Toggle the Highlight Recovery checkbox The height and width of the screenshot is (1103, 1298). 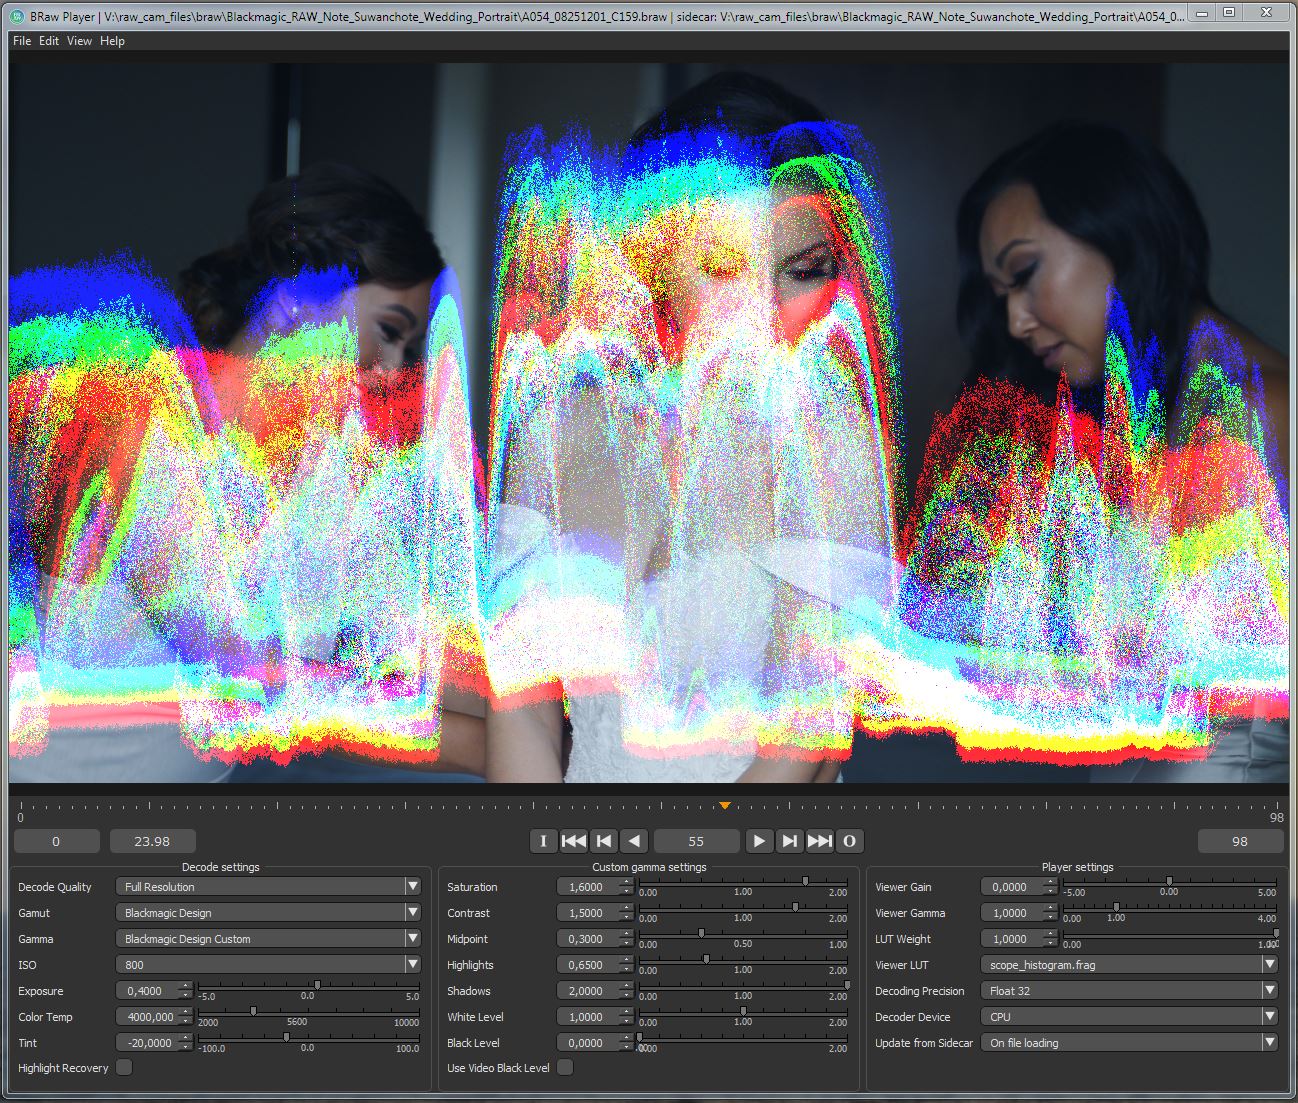[x=124, y=1067]
